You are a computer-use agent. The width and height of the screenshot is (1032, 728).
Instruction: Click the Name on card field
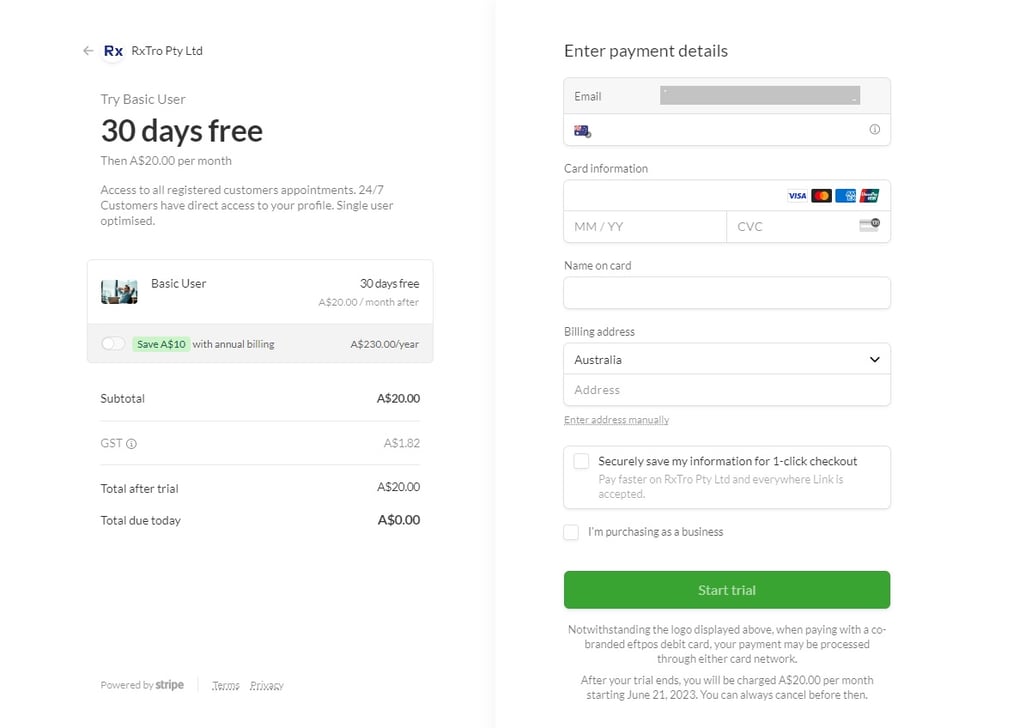726,292
